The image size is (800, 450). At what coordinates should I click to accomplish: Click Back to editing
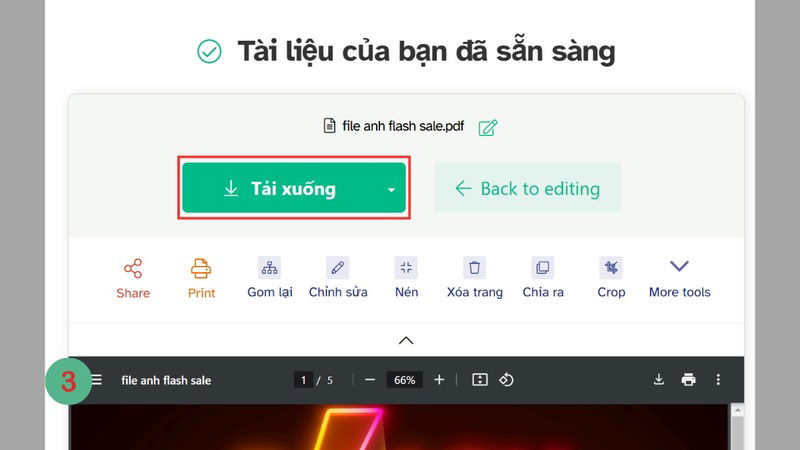[x=528, y=188]
